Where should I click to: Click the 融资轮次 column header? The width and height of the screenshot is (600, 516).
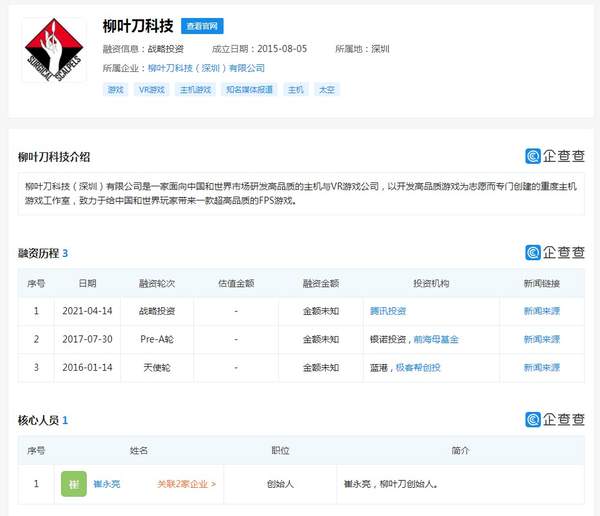pos(157,283)
